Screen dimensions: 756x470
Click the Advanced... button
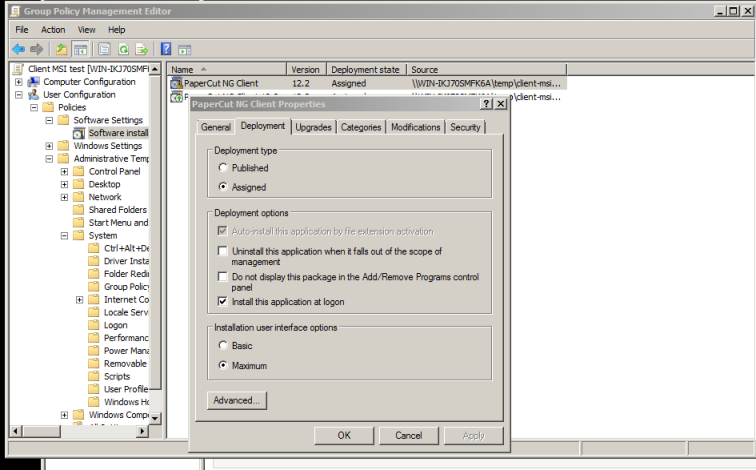[237, 400]
